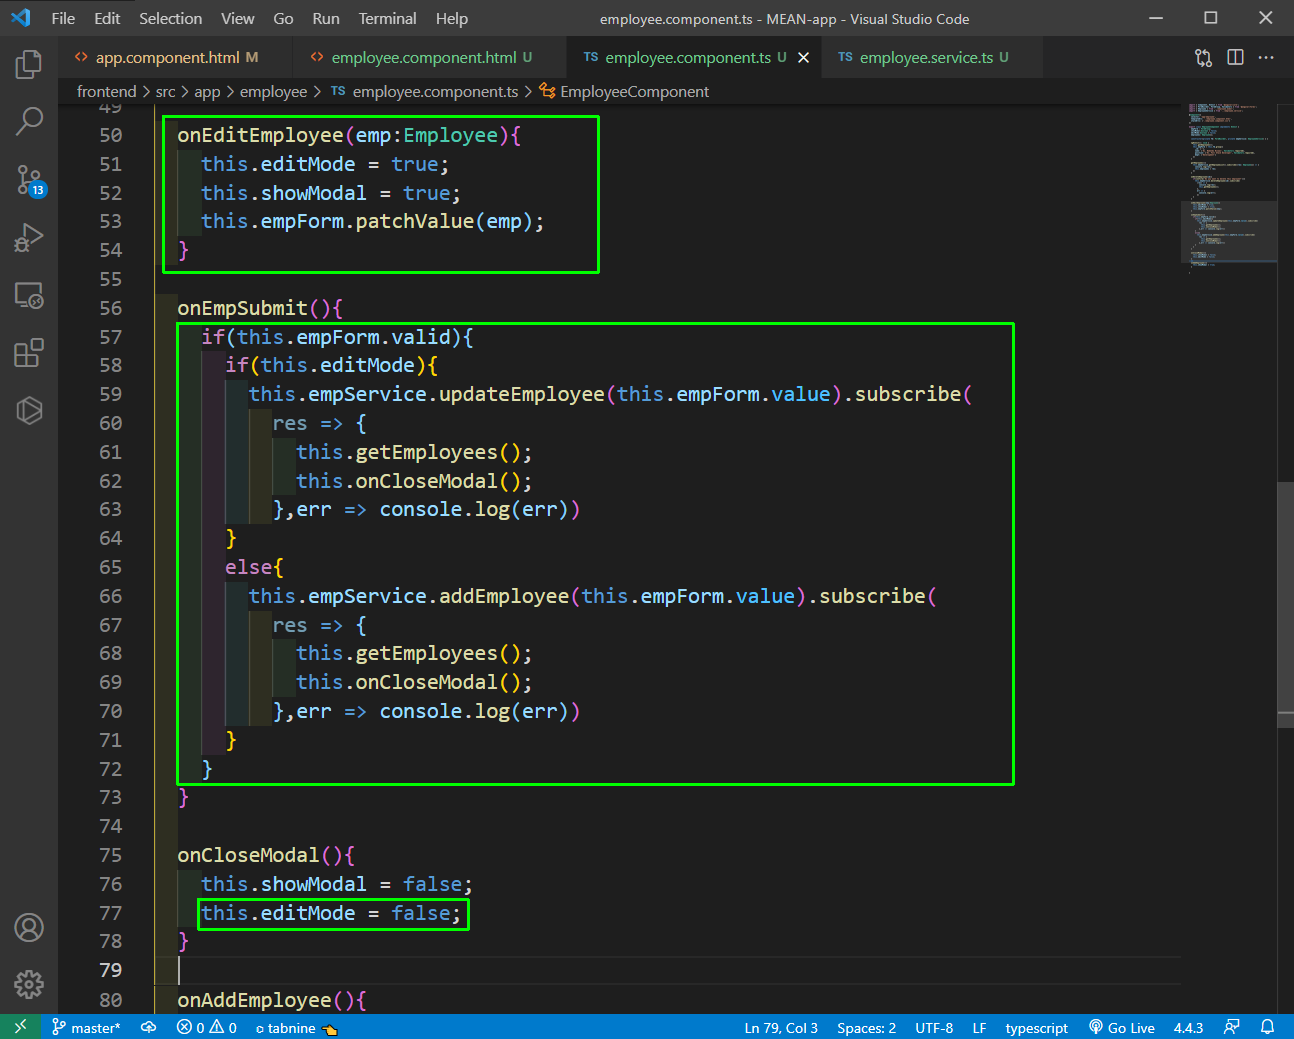This screenshot has width=1294, height=1039.
Task: Open the View menu
Action: coord(238,18)
